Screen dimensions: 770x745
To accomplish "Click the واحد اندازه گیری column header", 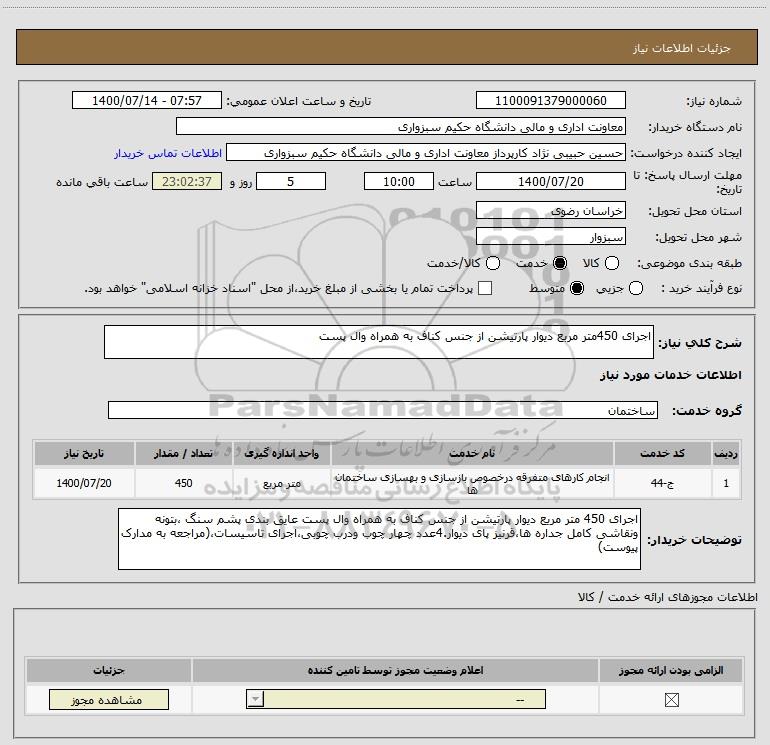I will click(281, 453).
